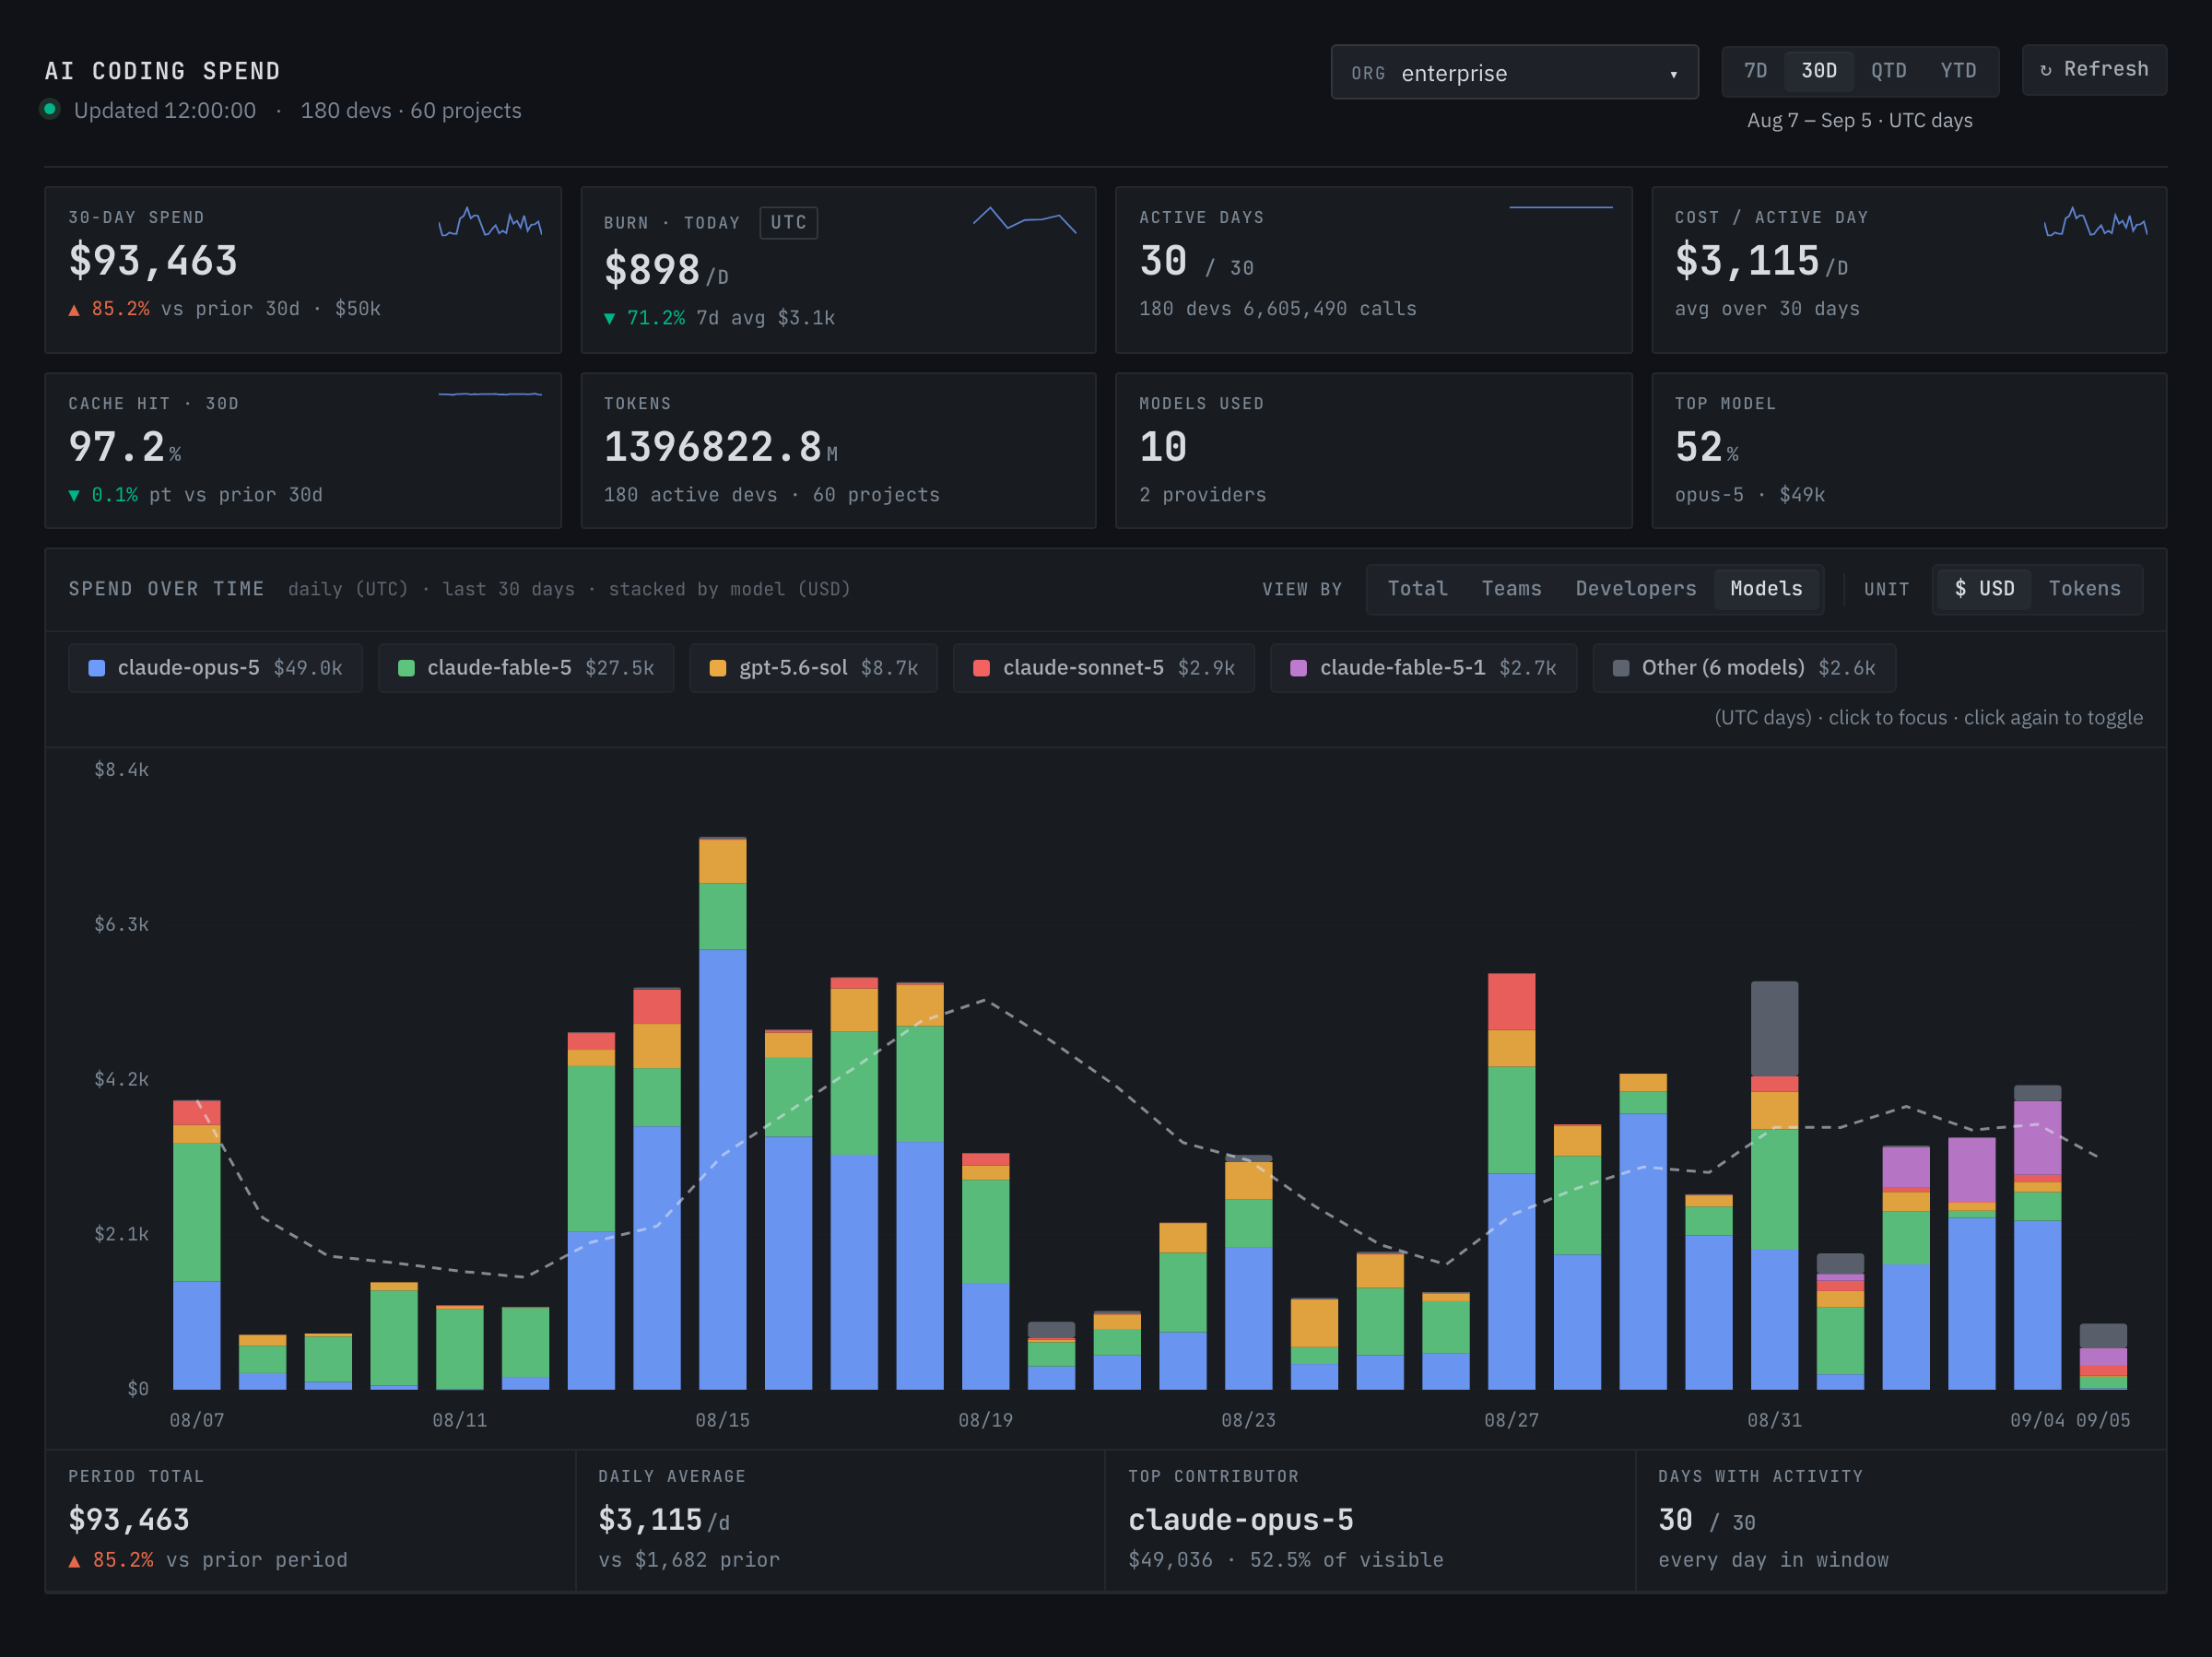Switch unit to $ USD
2212x1657 pixels.
[x=1984, y=589]
